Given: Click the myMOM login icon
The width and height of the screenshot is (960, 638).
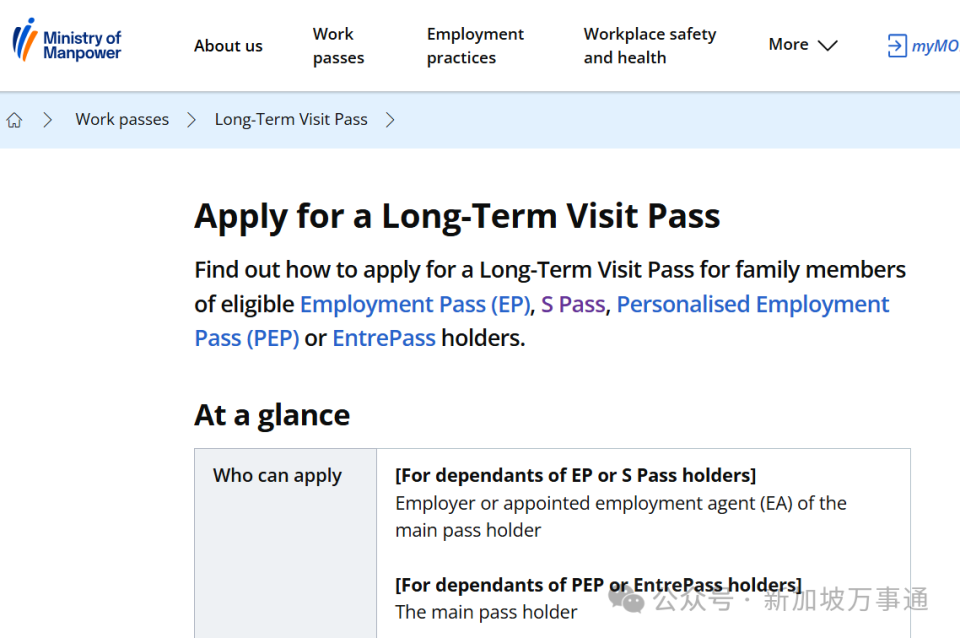Looking at the screenshot, I should (x=896, y=45).
